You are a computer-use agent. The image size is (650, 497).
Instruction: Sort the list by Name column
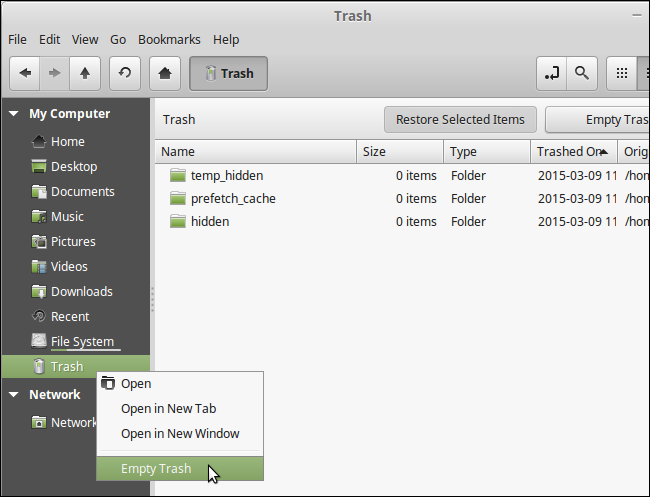pyautogui.click(x=255, y=152)
